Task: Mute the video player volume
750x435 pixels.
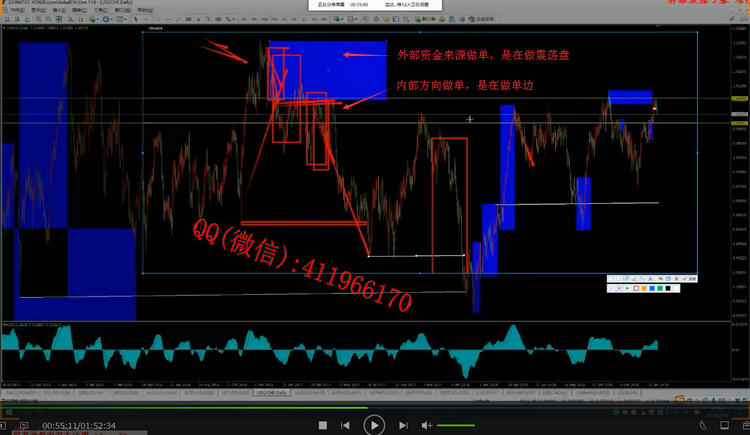Action: (426, 425)
